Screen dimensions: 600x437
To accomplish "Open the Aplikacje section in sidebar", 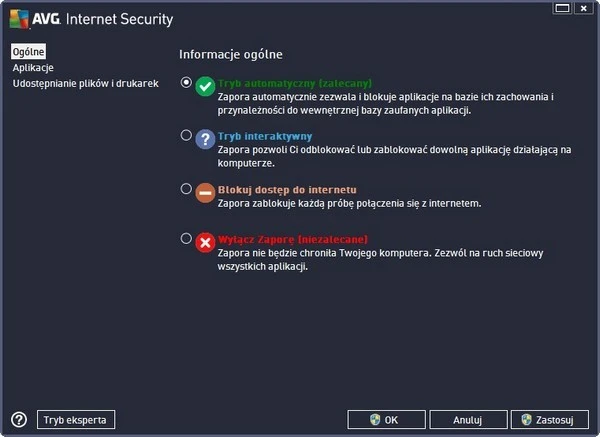I will (x=33, y=67).
